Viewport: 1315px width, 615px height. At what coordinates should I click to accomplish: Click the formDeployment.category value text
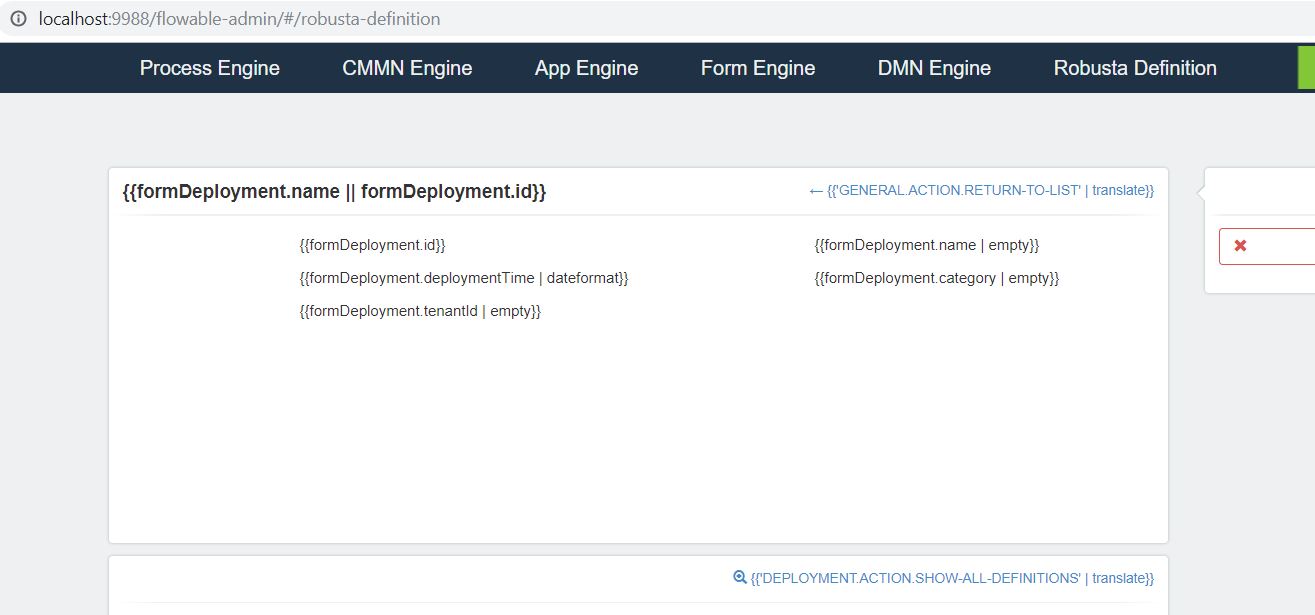936,278
